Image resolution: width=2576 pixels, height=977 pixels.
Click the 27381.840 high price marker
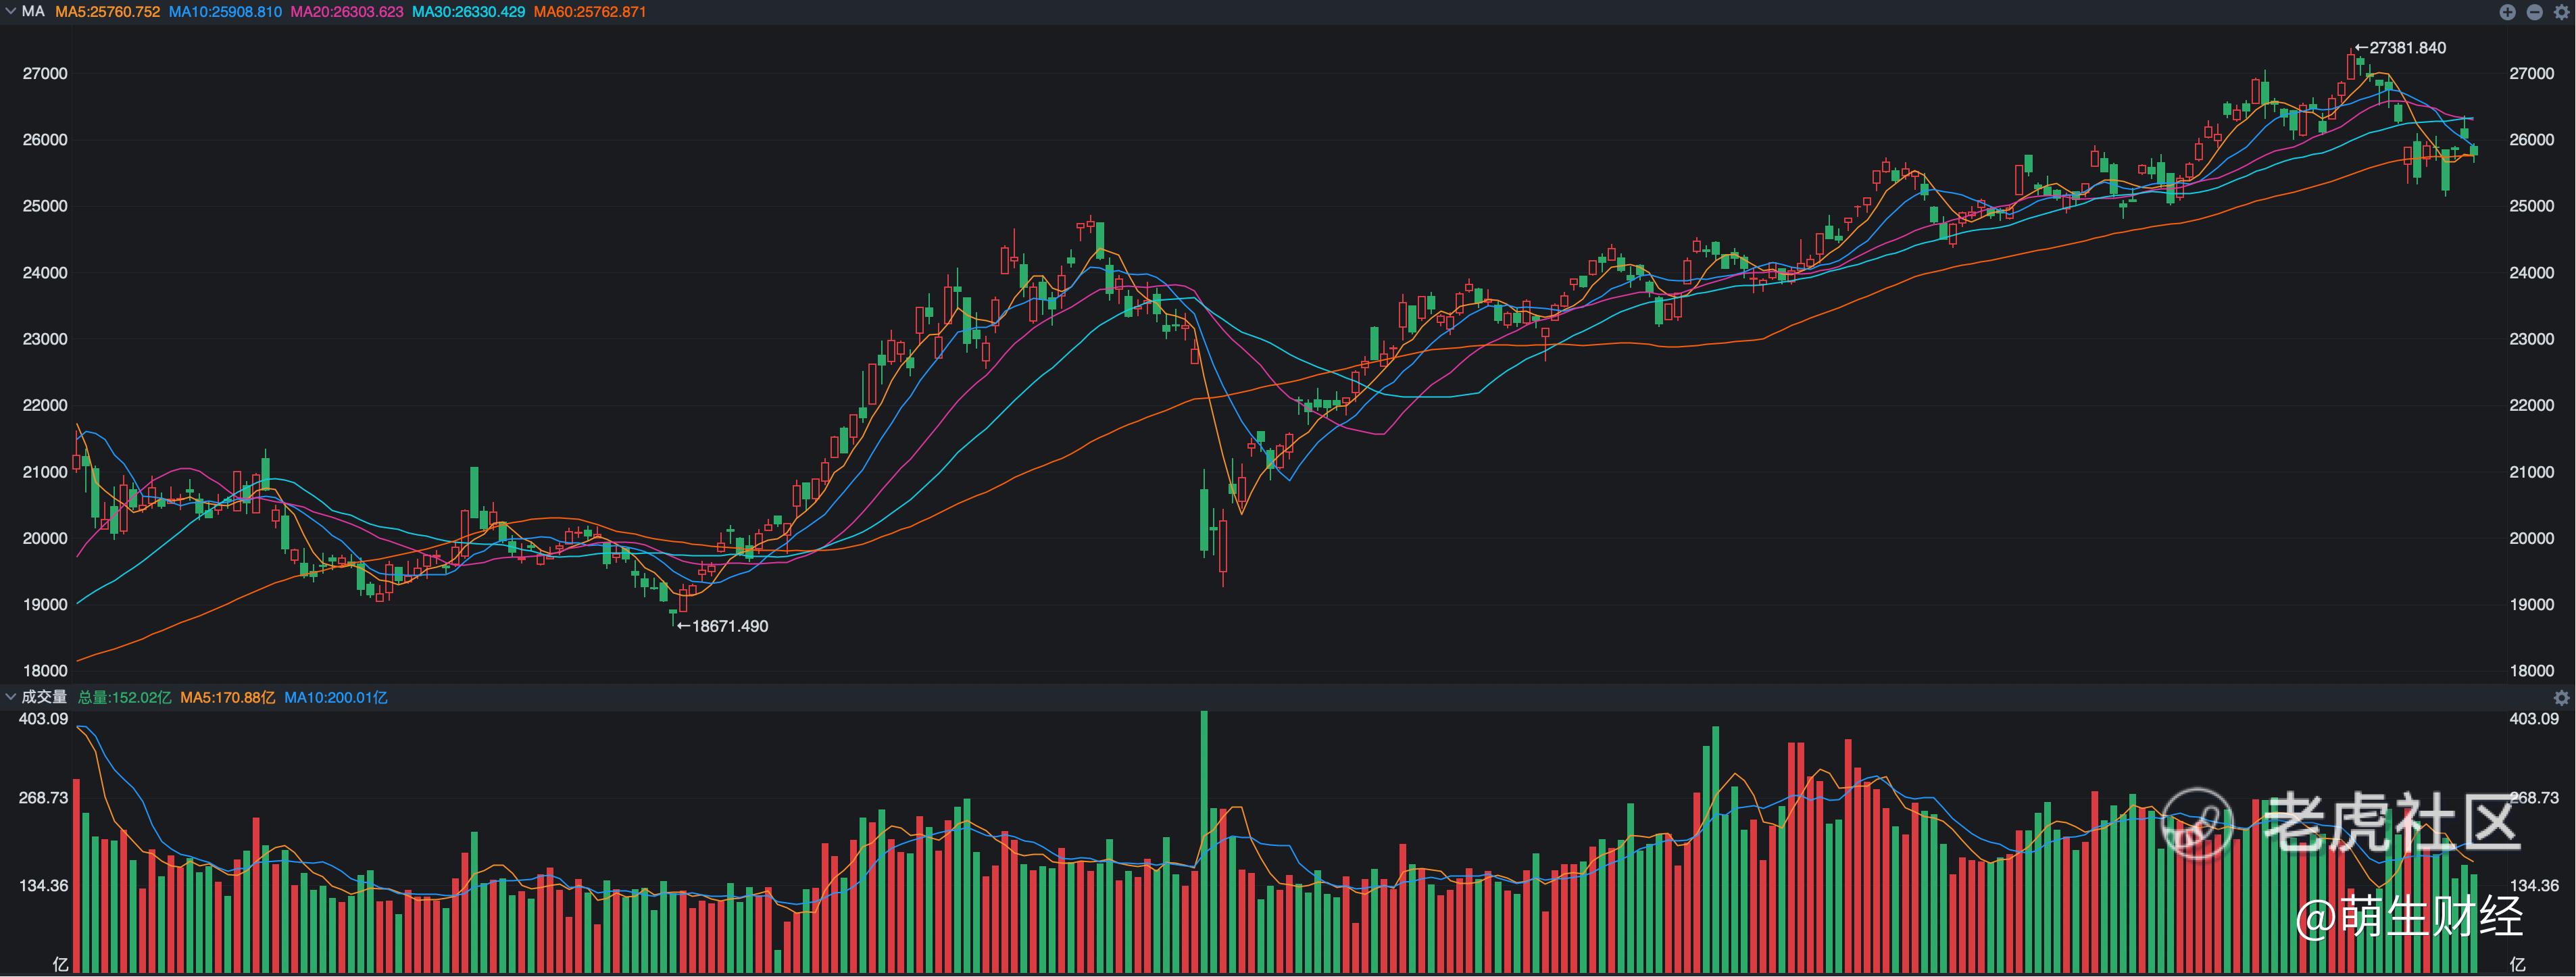(2406, 48)
